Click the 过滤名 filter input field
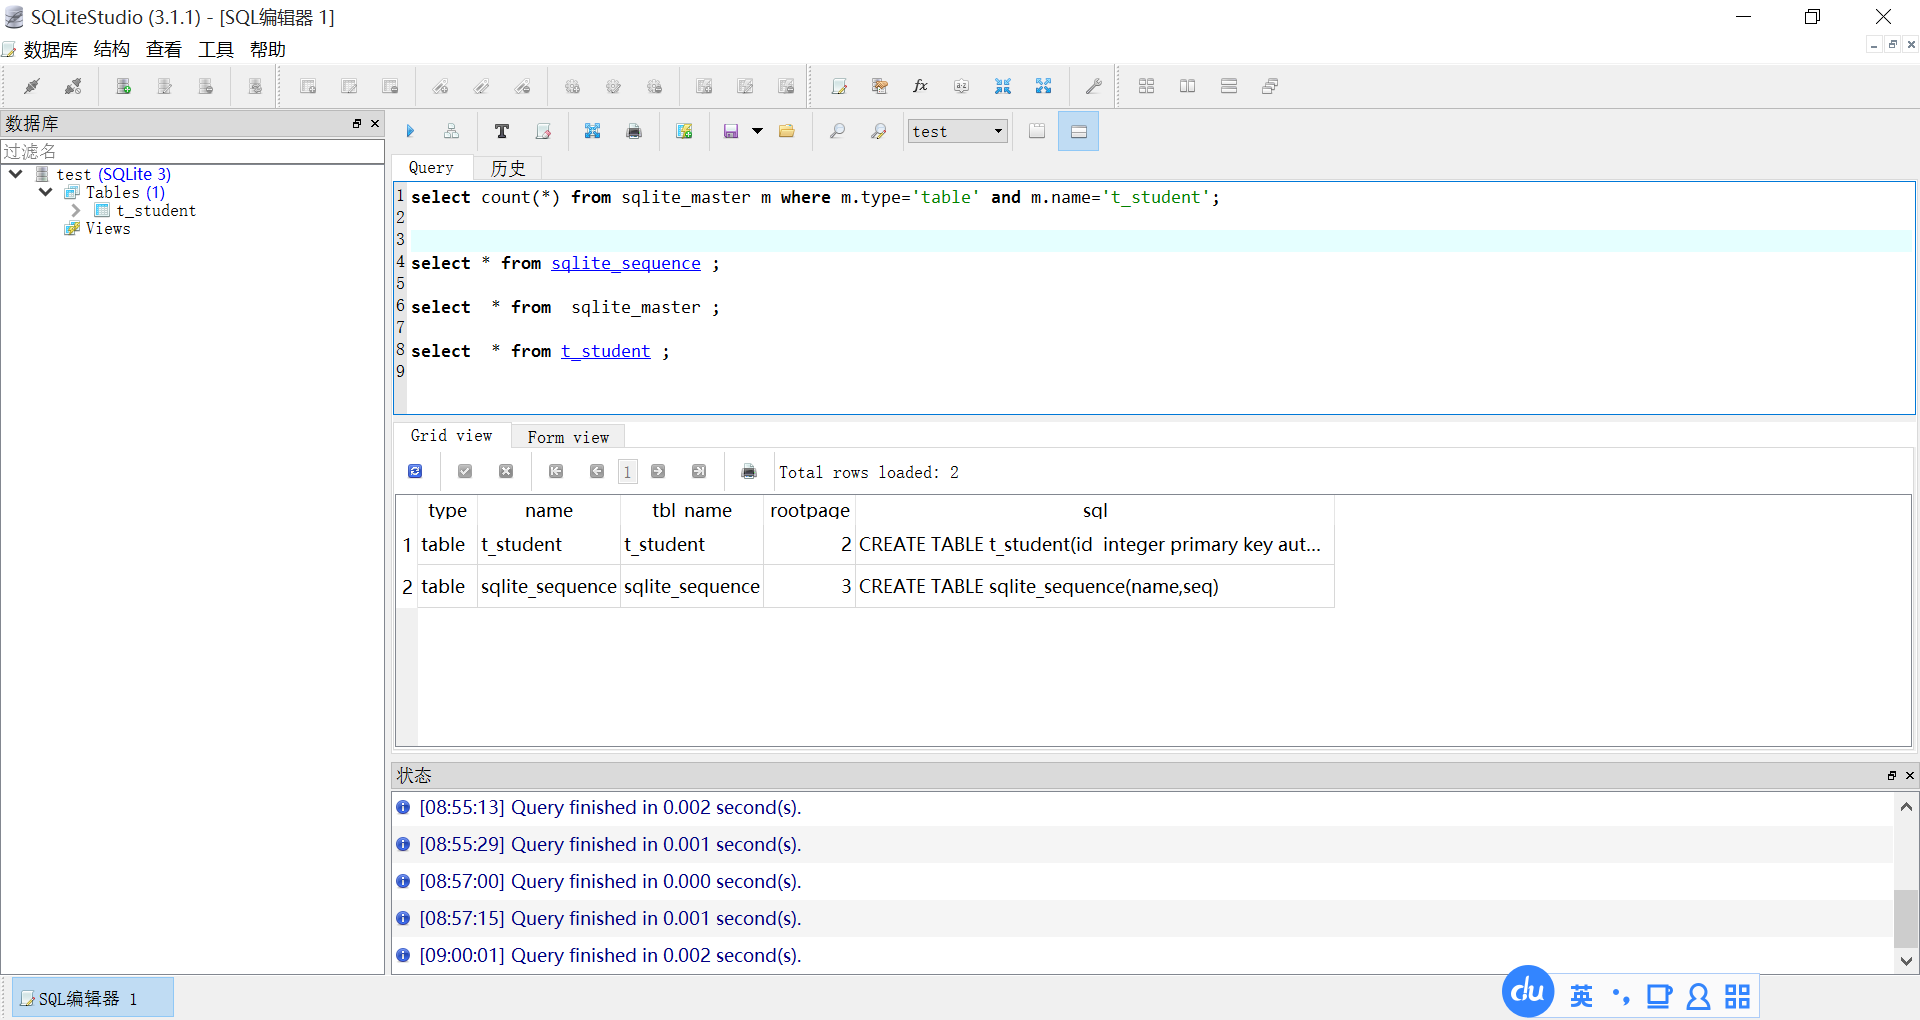The image size is (1920, 1020). 192,151
